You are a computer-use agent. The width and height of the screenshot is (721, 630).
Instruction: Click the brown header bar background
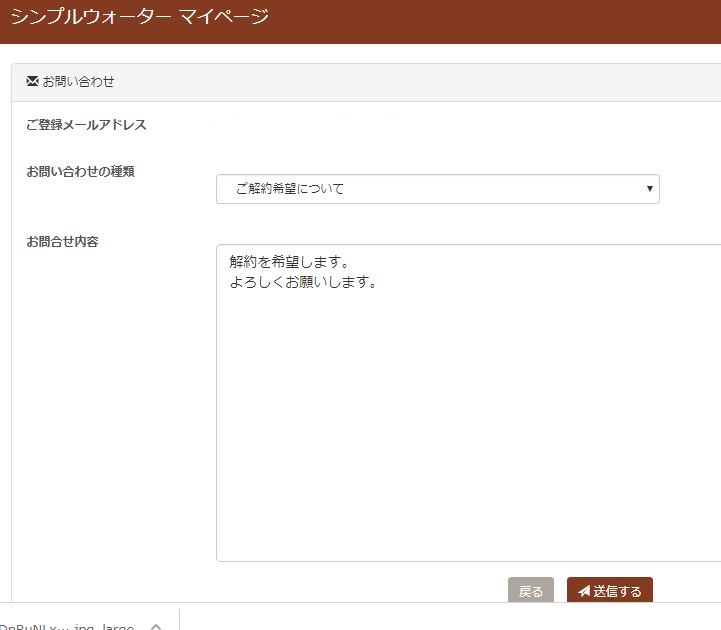tap(500, 20)
